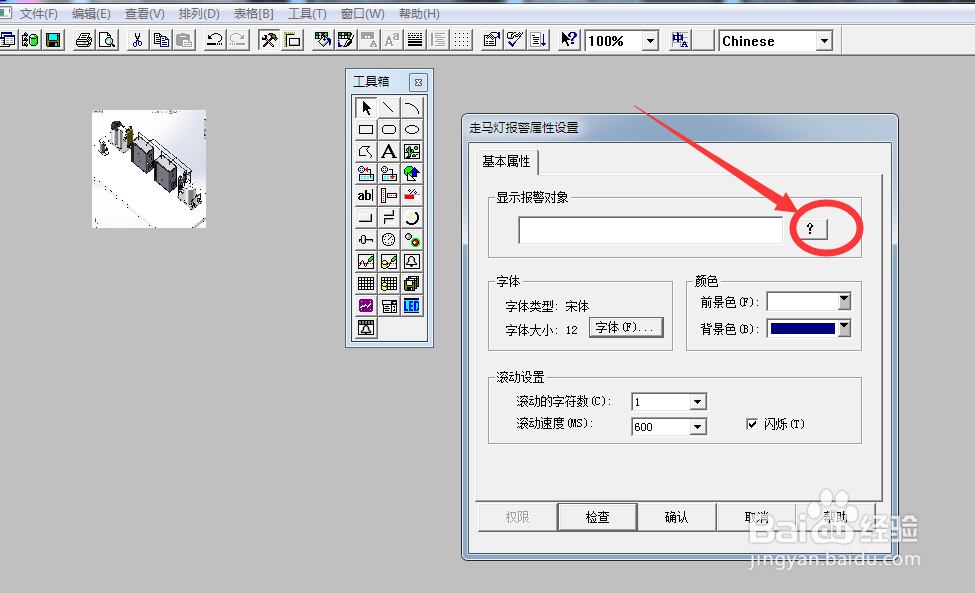Select the historical curve tool

pos(389,262)
